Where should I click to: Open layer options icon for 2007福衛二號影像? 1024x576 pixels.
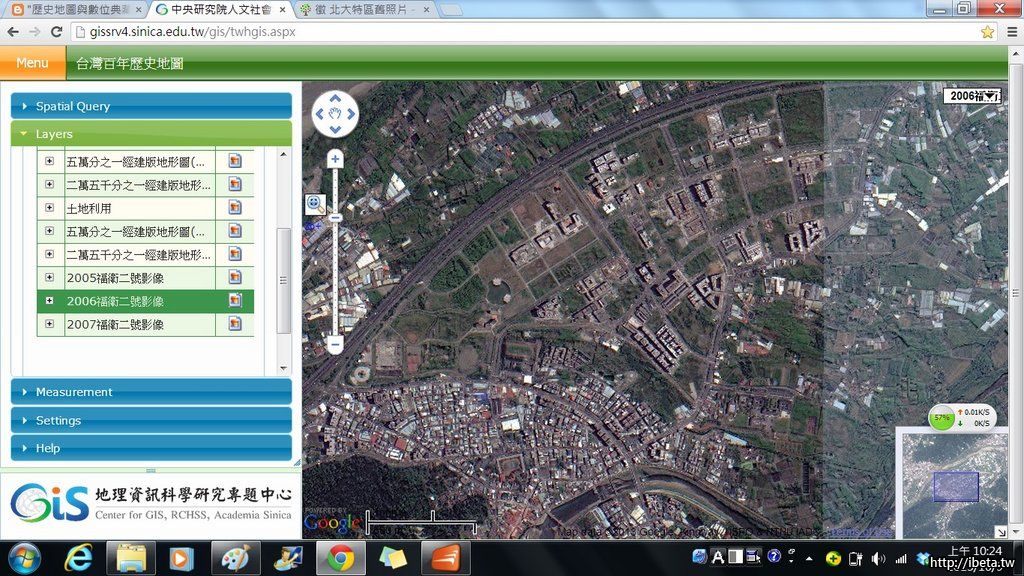[235, 324]
